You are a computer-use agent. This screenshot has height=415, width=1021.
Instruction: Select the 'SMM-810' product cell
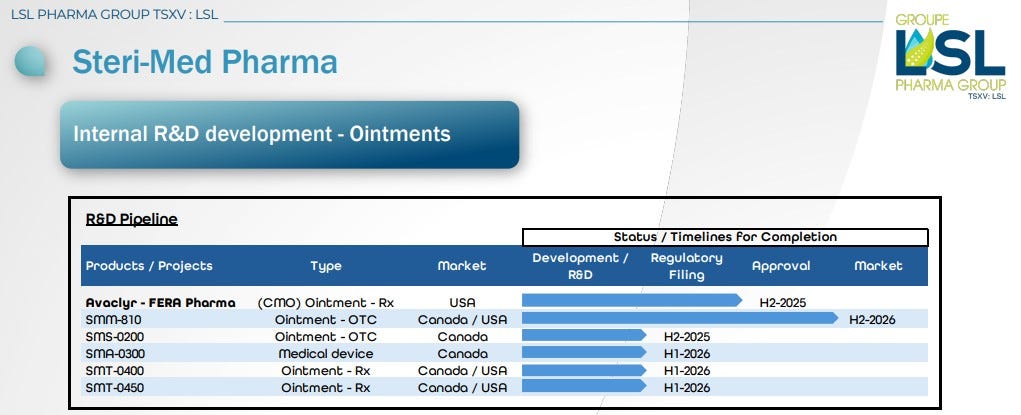[113, 320]
